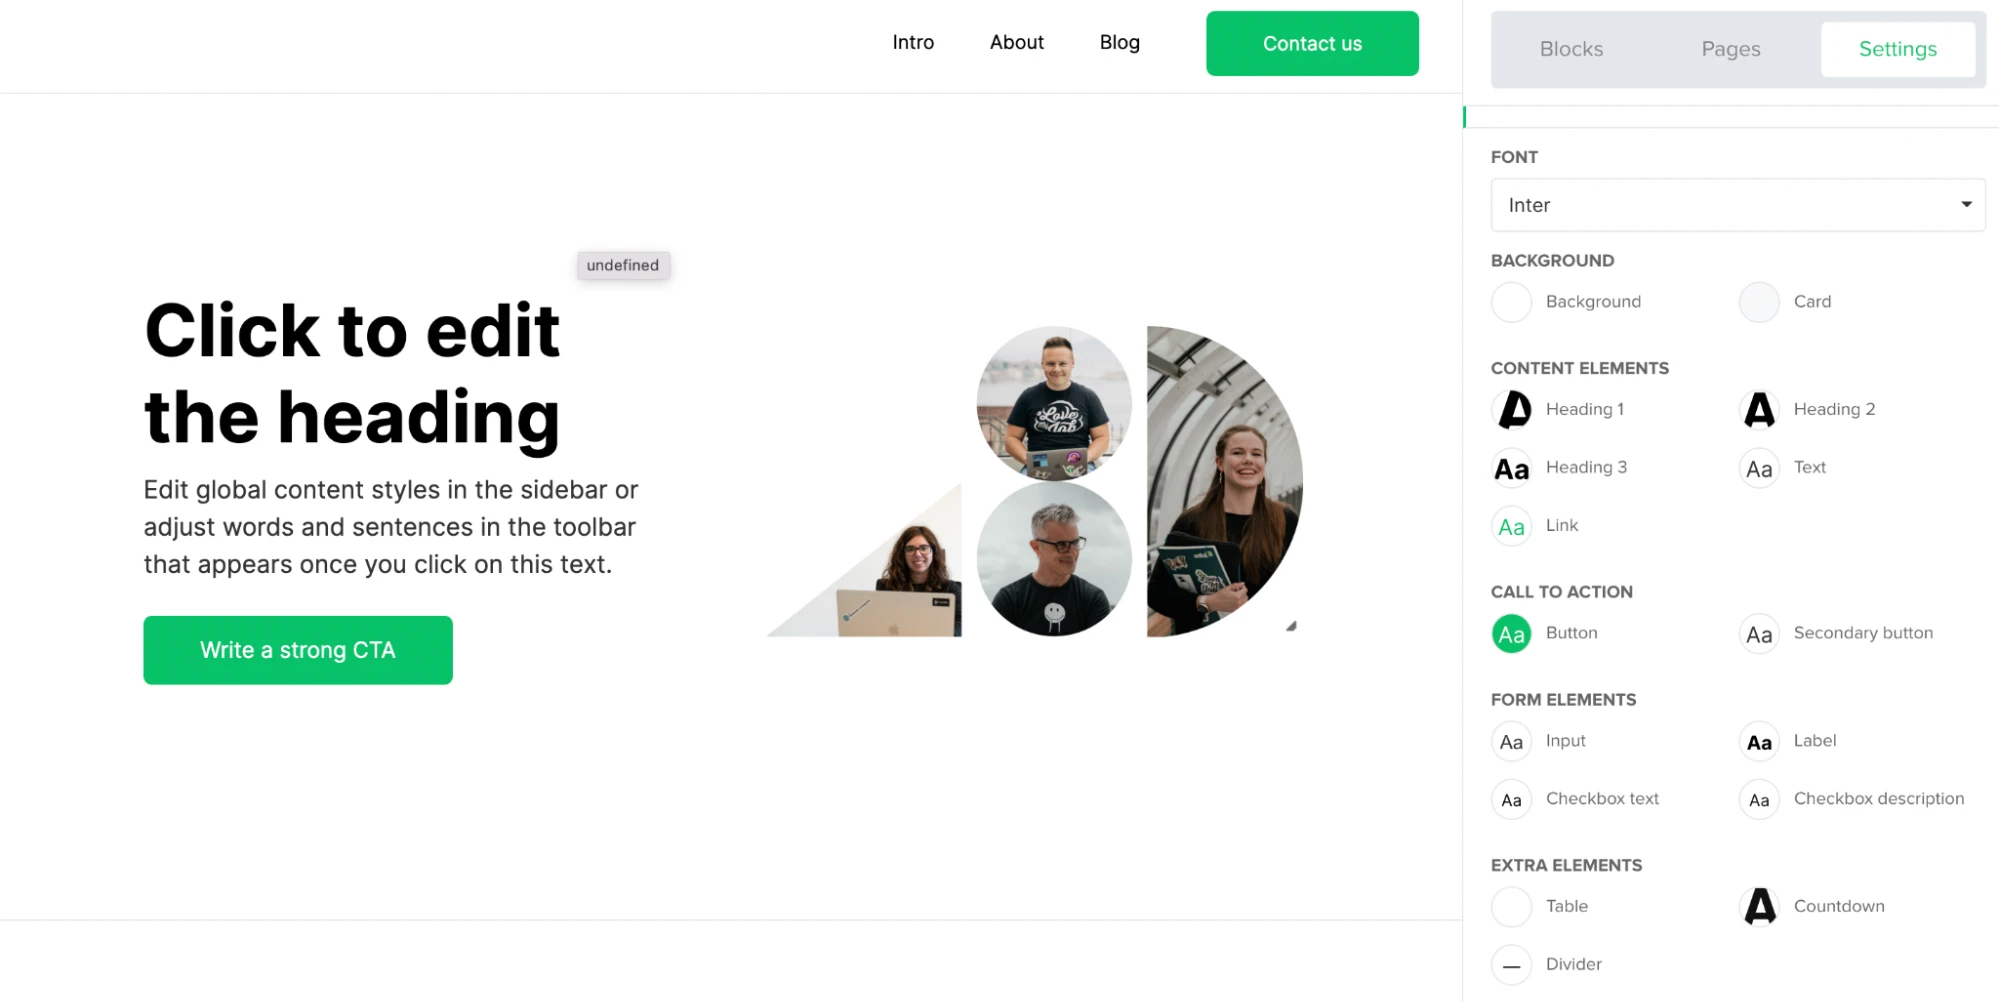Edit the Checkbox text style icon
The width and height of the screenshot is (1999, 1003).
coord(1511,800)
